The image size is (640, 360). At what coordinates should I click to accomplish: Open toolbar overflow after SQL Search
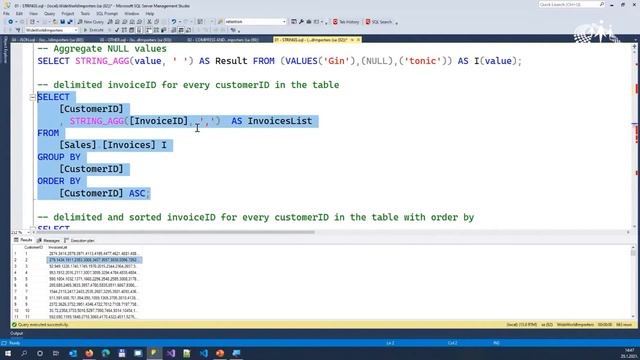click(x=396, y=23)
